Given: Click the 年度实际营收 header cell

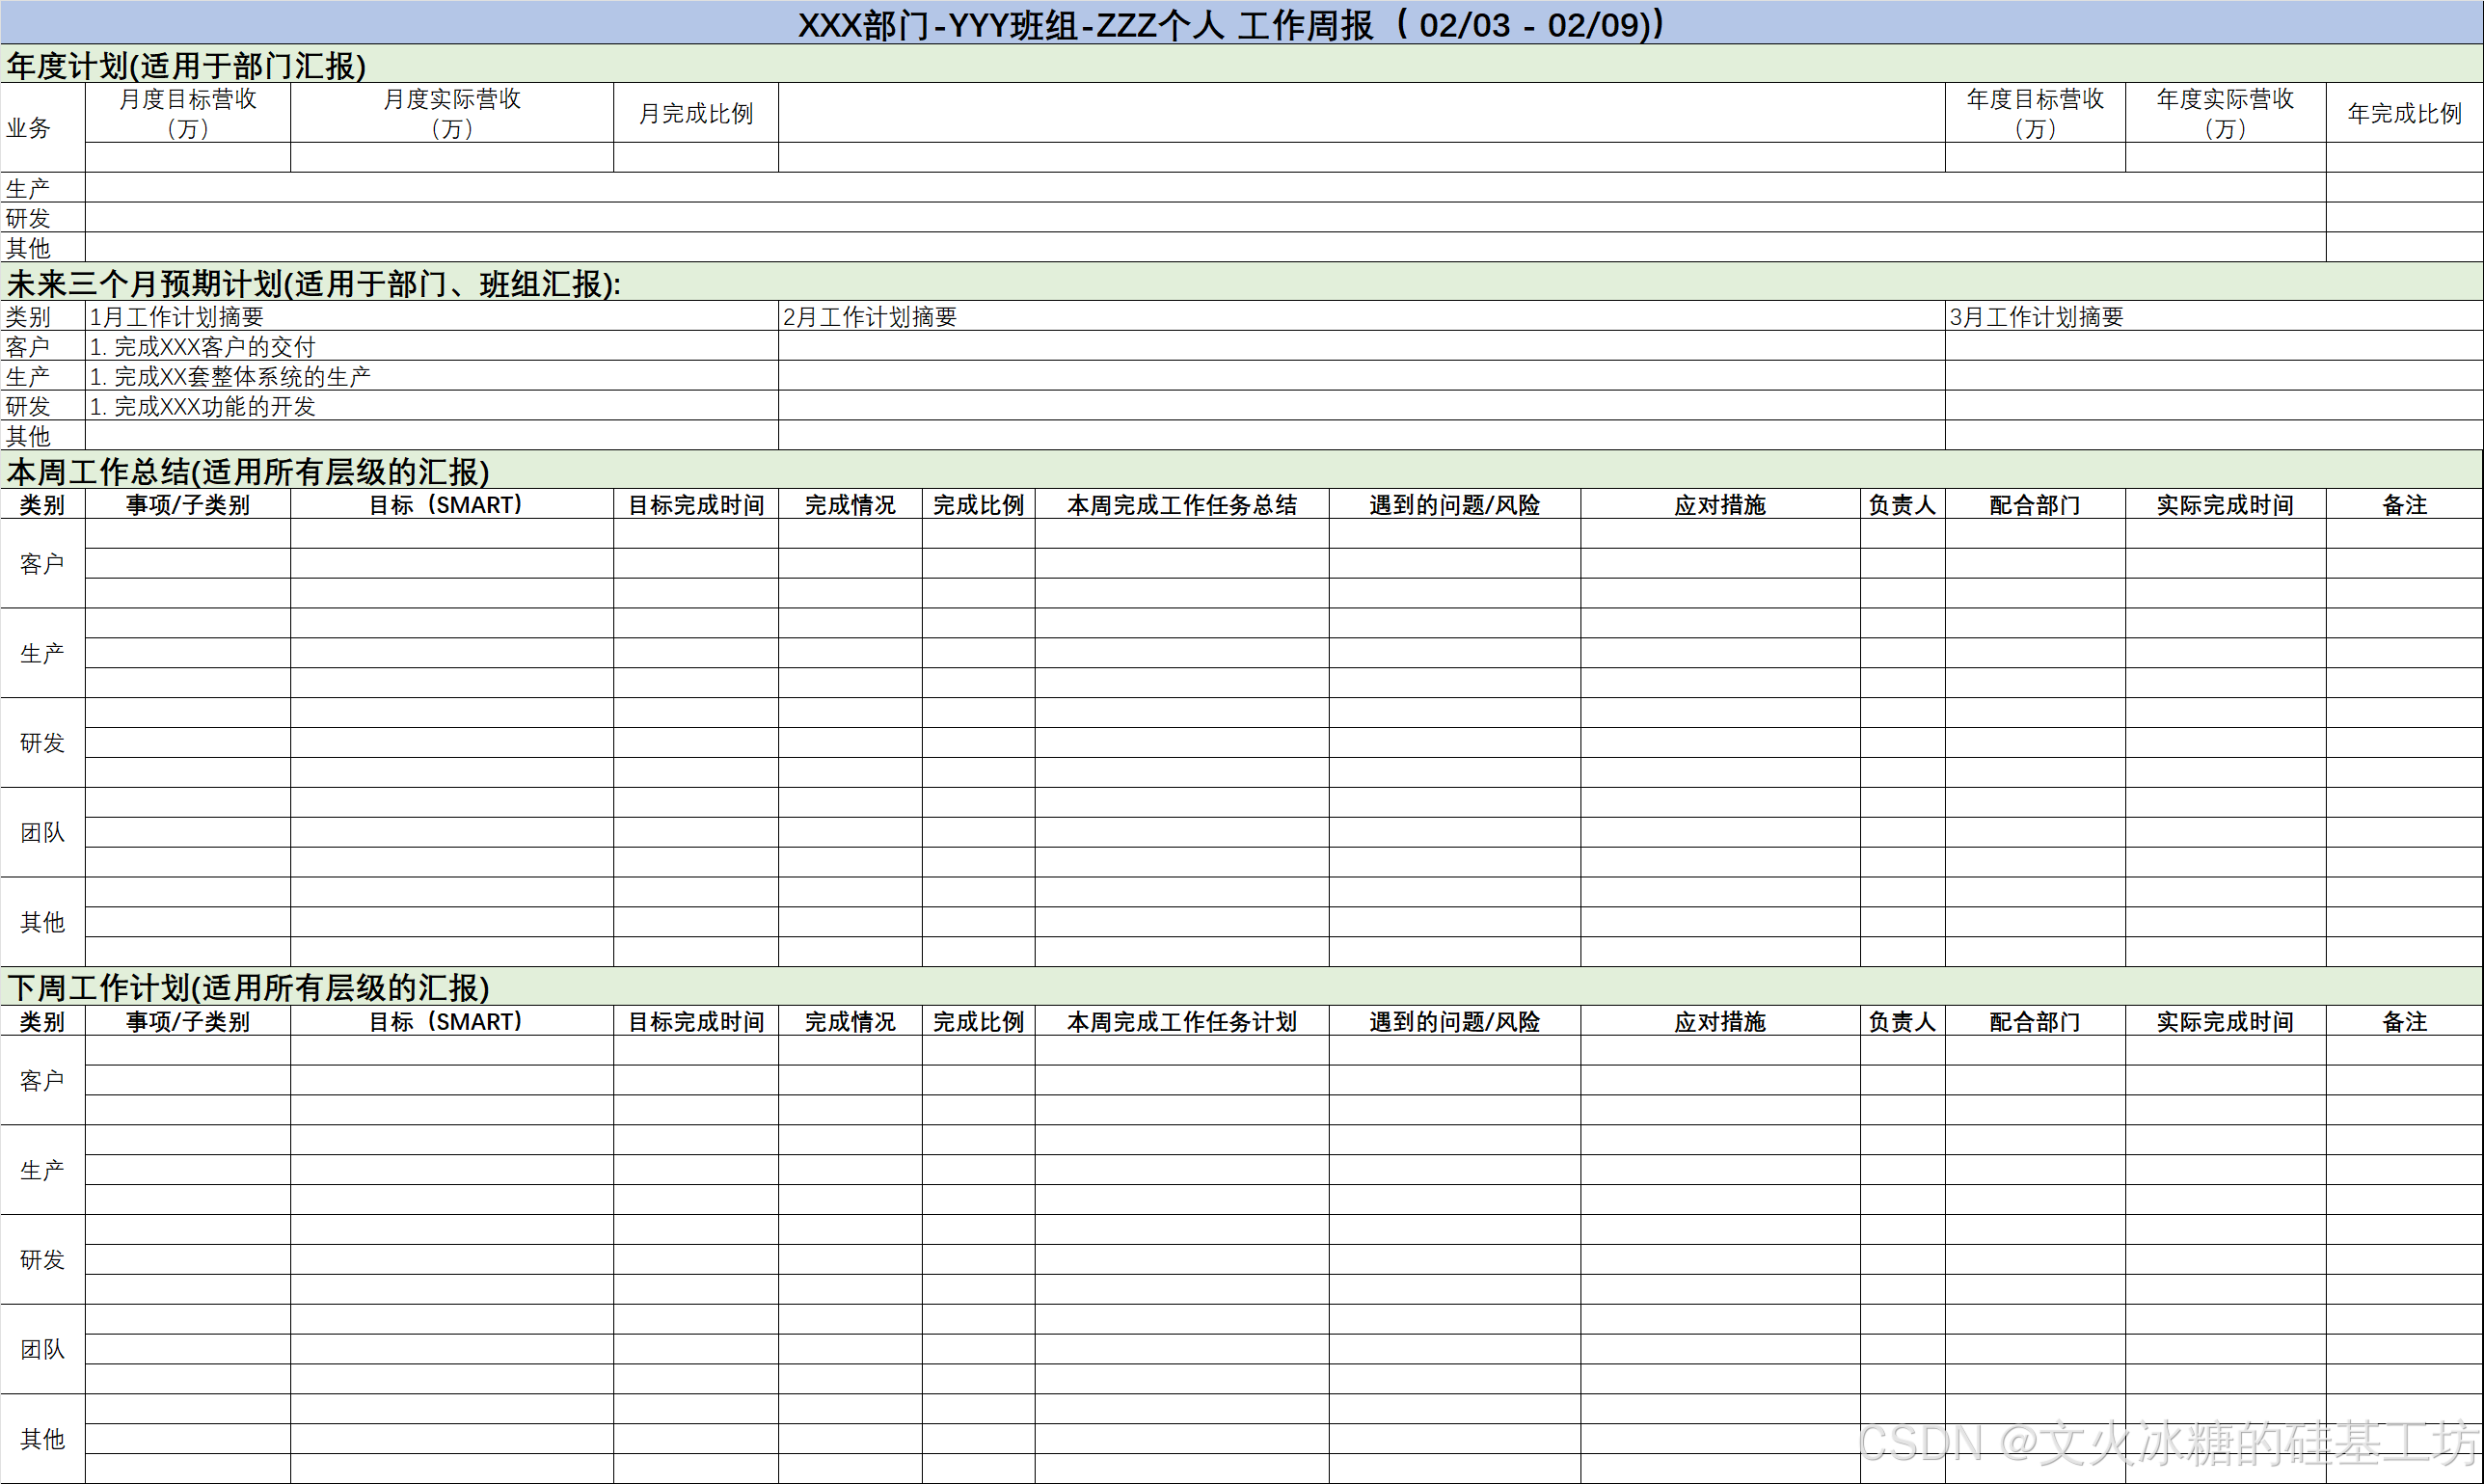Looking at the screenshot, I should [2225, 112].
